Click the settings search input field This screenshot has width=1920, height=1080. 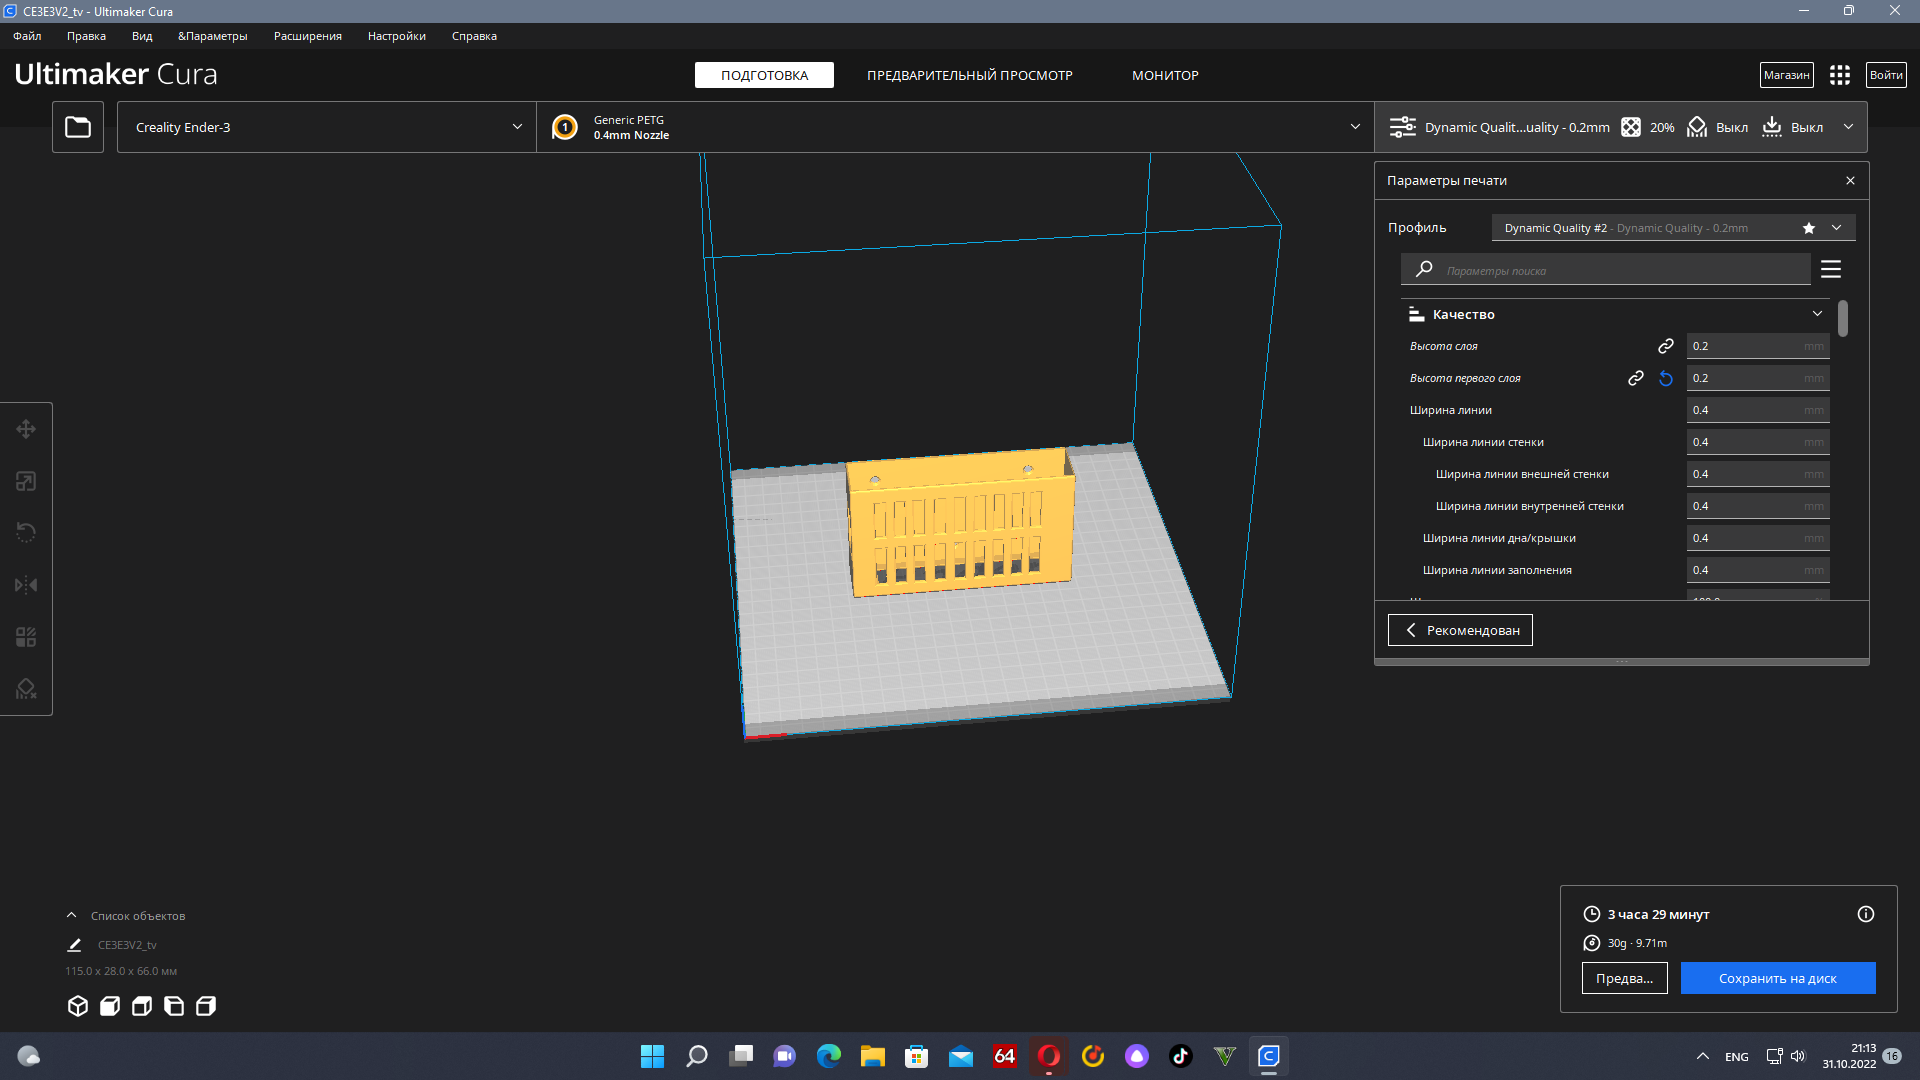coord(1620,270)
